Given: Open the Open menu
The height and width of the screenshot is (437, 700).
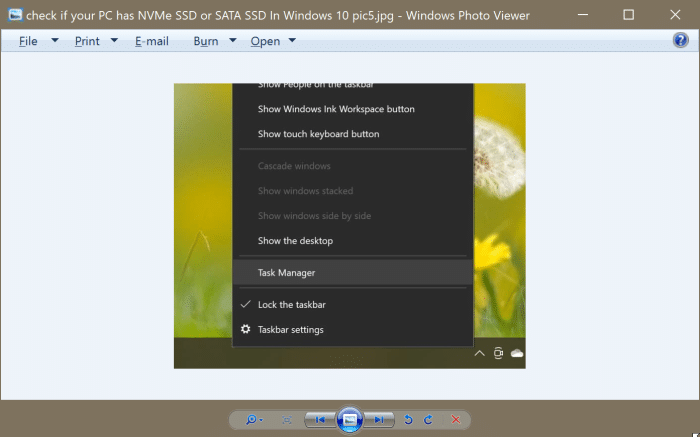Looking at the screenshot, I should 265,41.
